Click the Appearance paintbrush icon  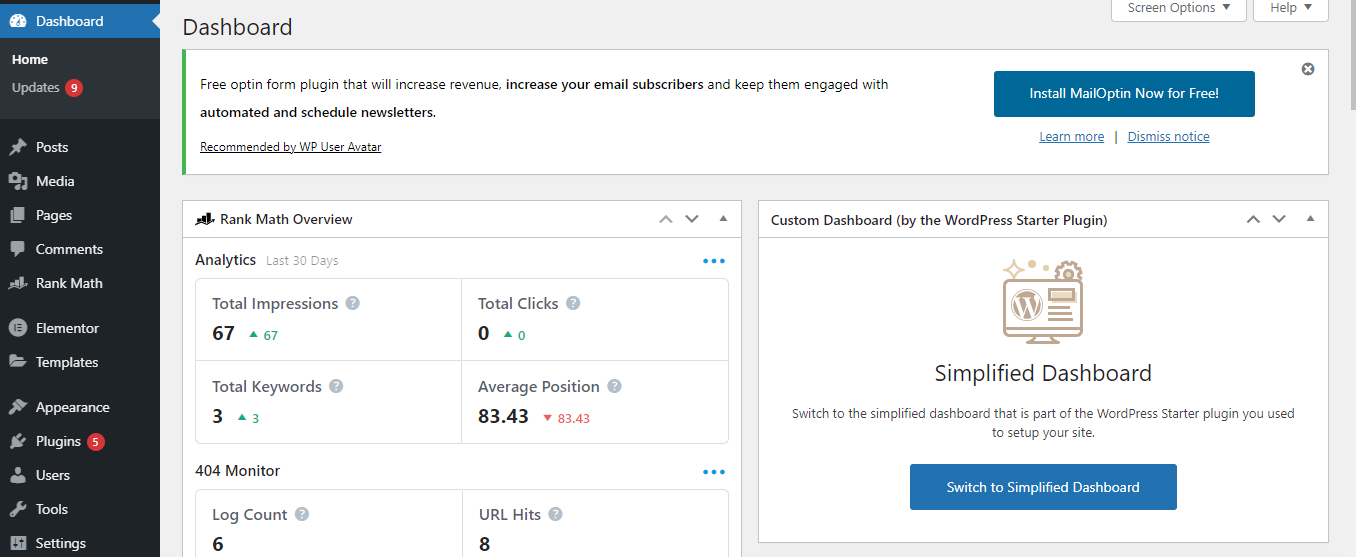coord(18,407)
